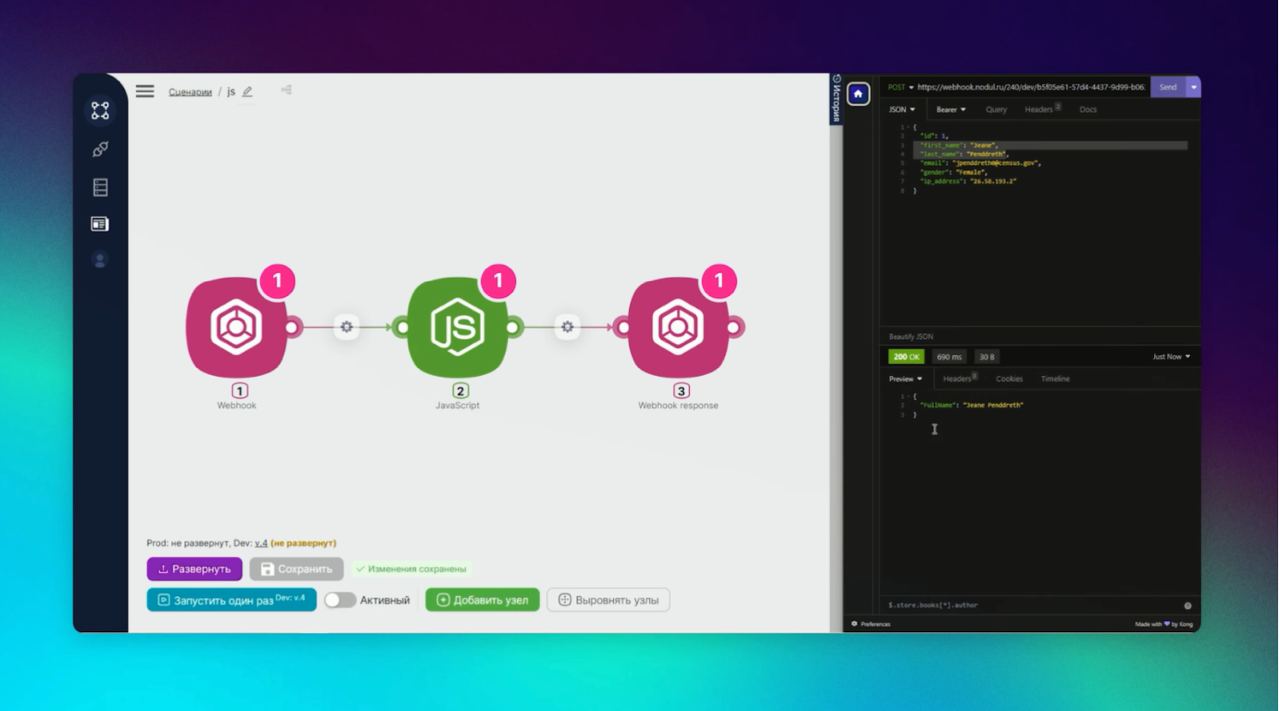Open the JSON body type dropdown
The image size is (1280, 711).
pos(902,109)
